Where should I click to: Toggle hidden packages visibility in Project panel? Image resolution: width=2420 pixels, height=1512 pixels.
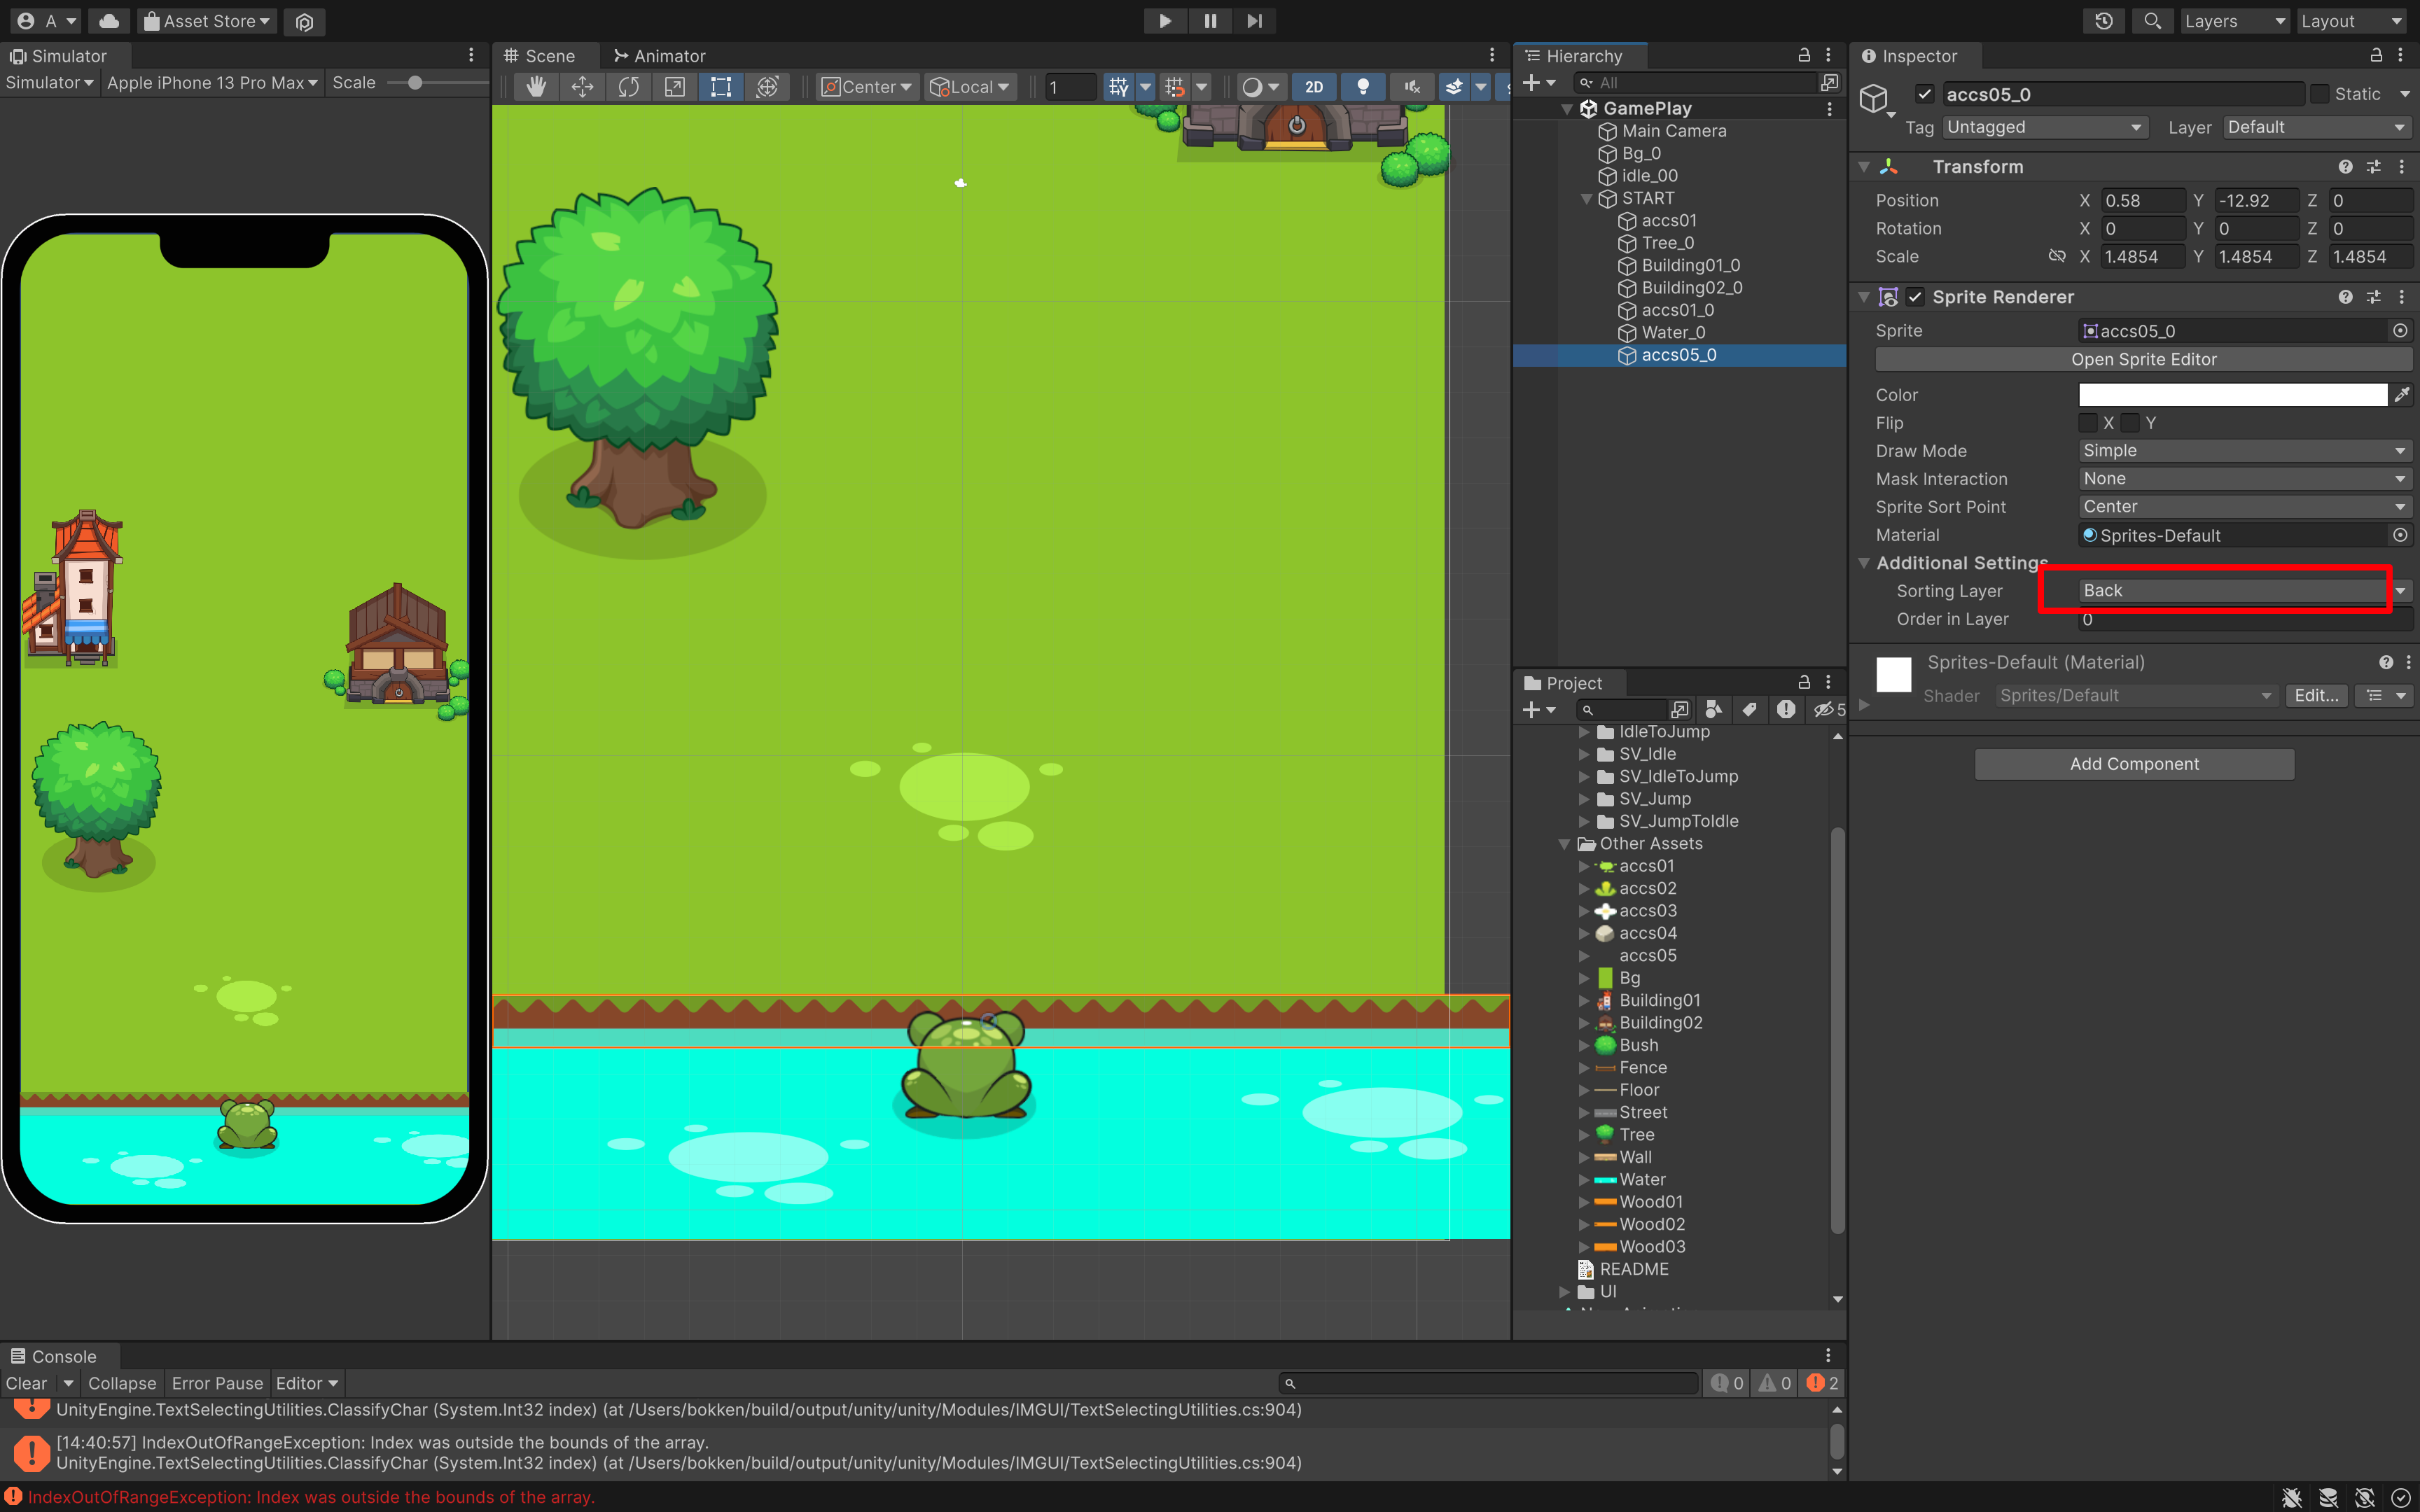1829,710
